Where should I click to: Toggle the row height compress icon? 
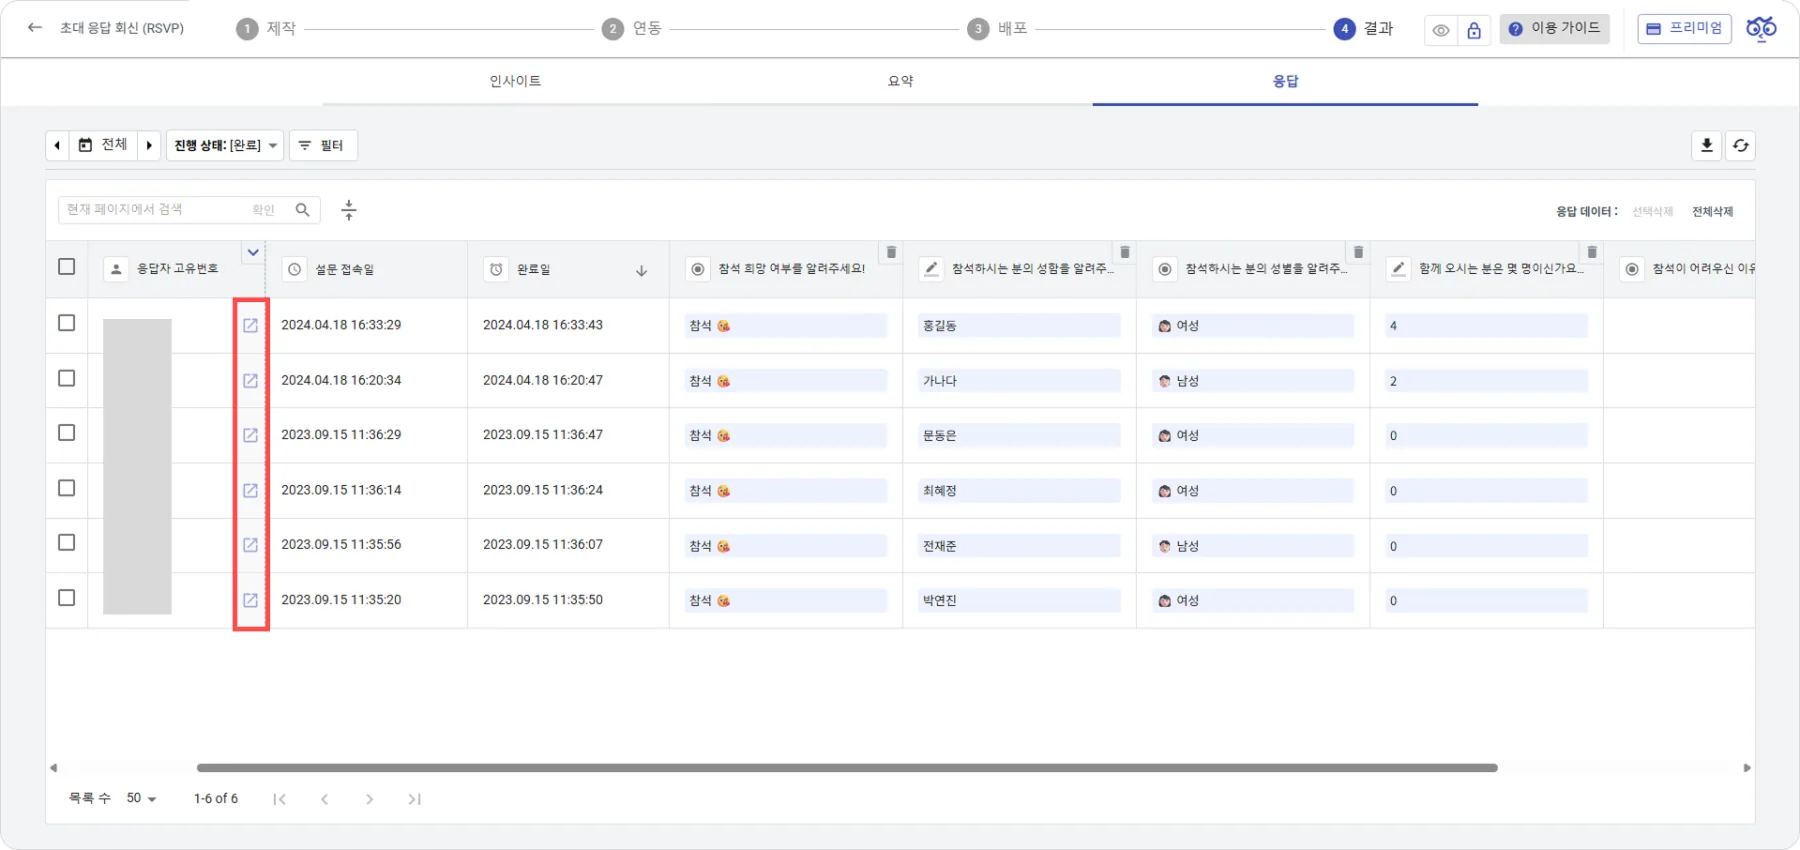349,210
